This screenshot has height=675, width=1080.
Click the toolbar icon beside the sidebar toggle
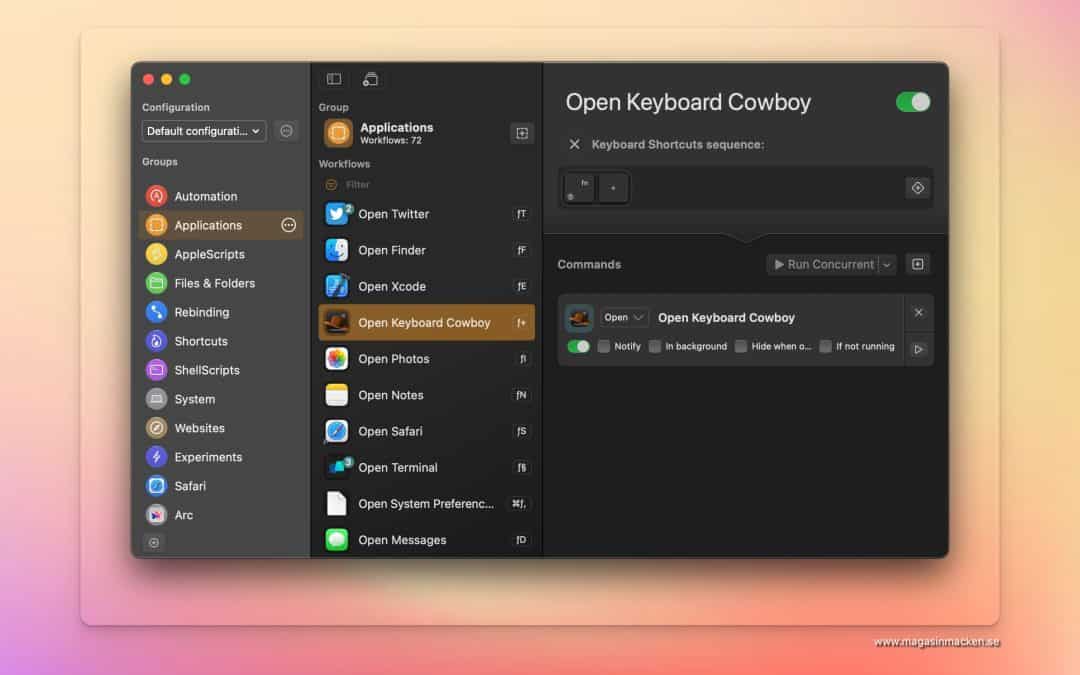pos(371,79)
